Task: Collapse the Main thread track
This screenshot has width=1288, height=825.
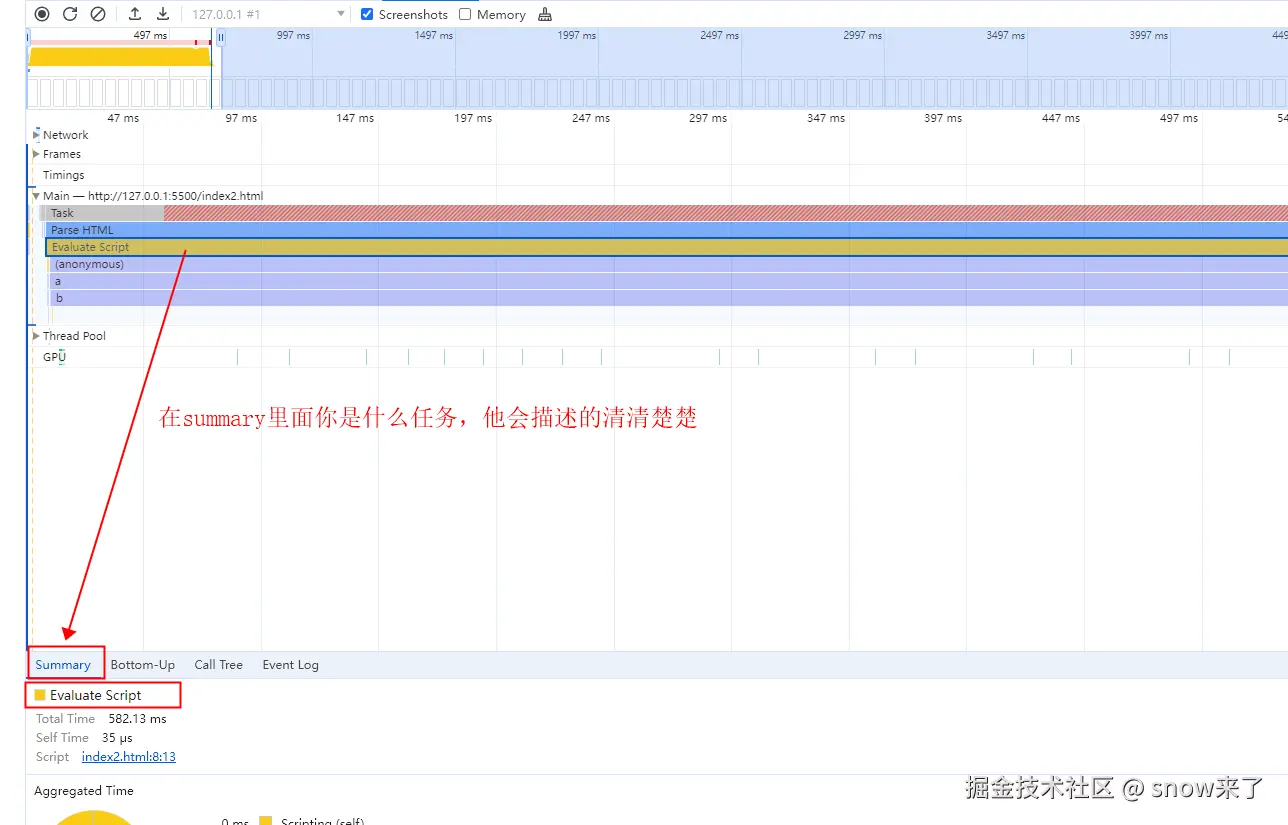Action: coord(37,196)
